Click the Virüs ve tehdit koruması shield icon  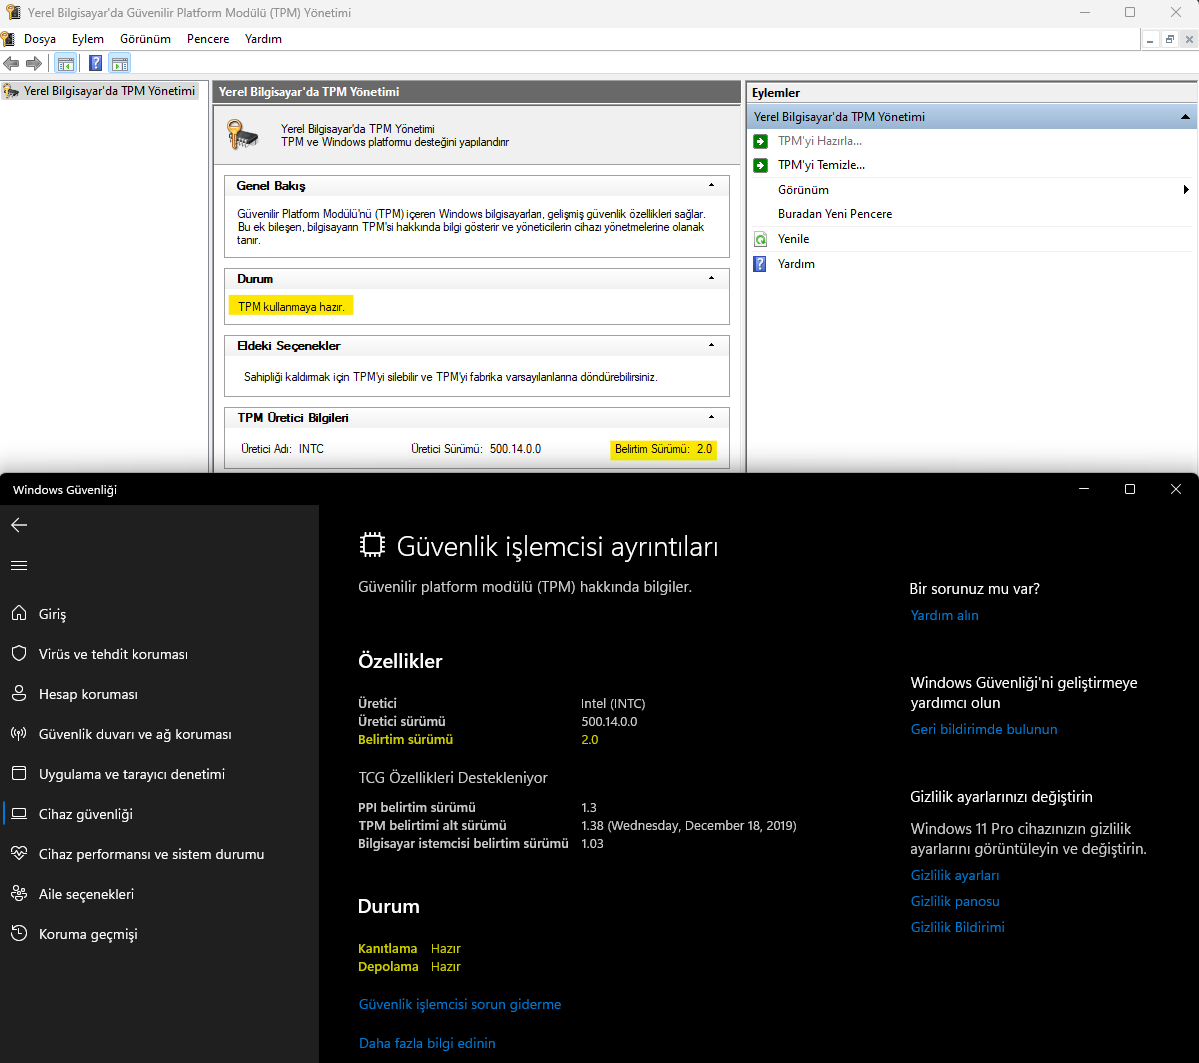pos(19,653)
